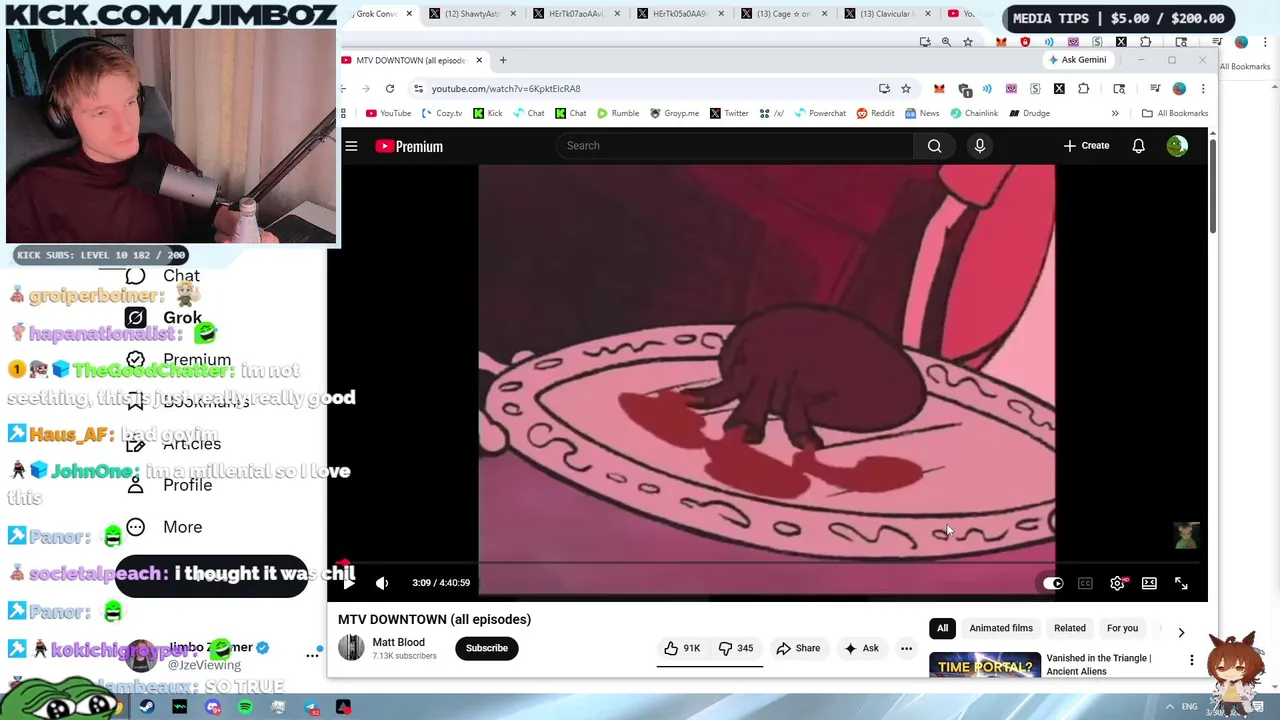Play the video with the play button

[x=348, y=583]
